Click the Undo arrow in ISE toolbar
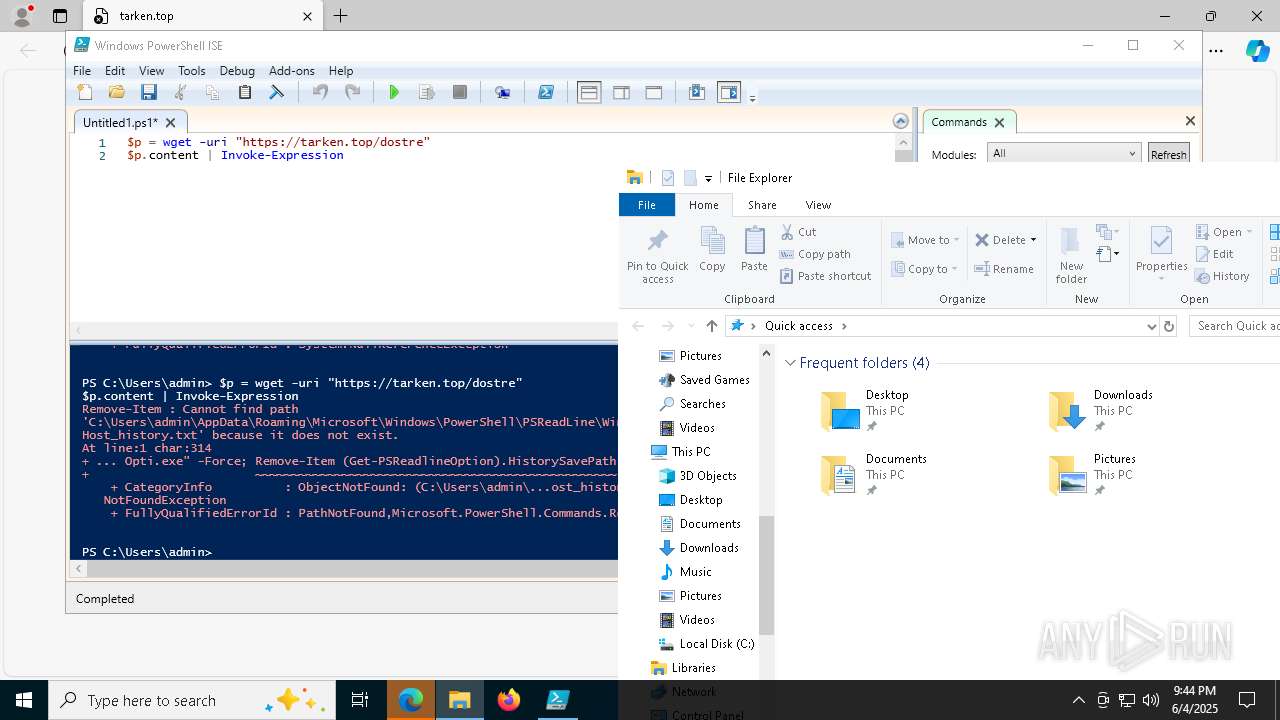1280x720 pixels. click(x=320, y=92)
